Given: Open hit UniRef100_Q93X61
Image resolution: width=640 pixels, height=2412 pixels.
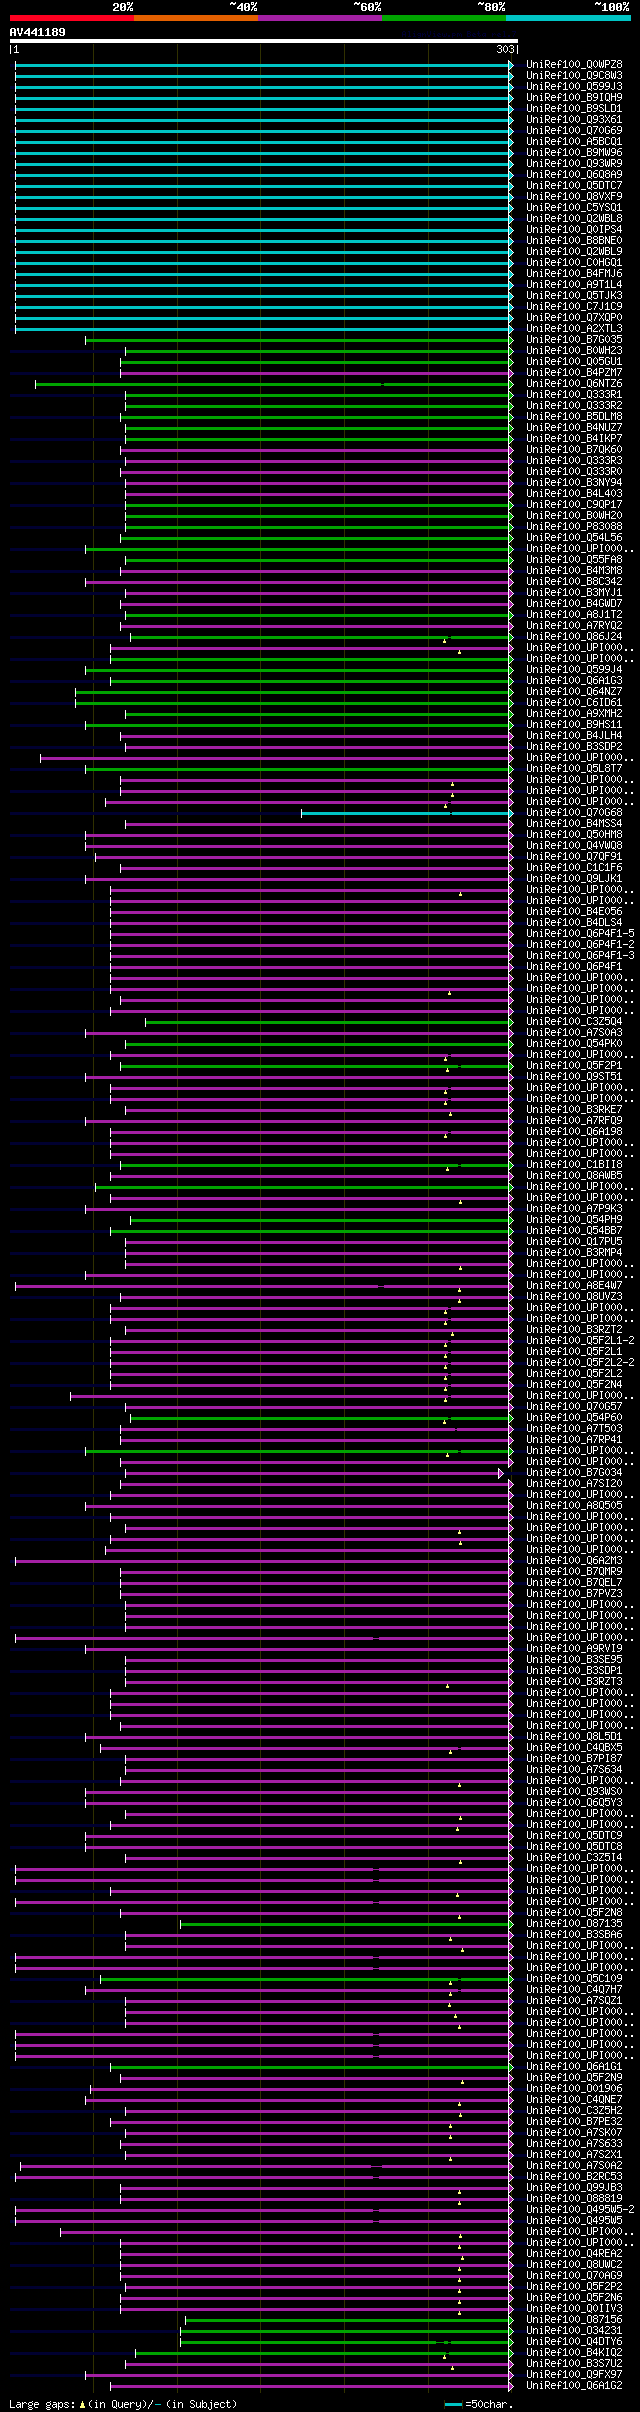Looking at the screenshot, I should [574, 119].
